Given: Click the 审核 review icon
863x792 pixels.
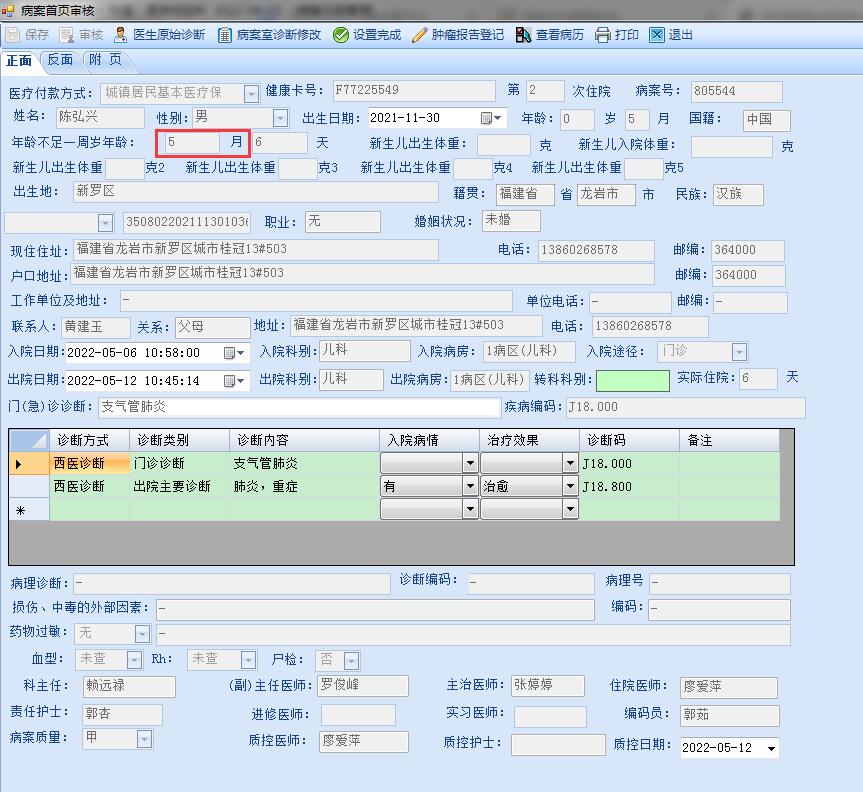Looking at the screenshot, I should (x=67, y=35).
